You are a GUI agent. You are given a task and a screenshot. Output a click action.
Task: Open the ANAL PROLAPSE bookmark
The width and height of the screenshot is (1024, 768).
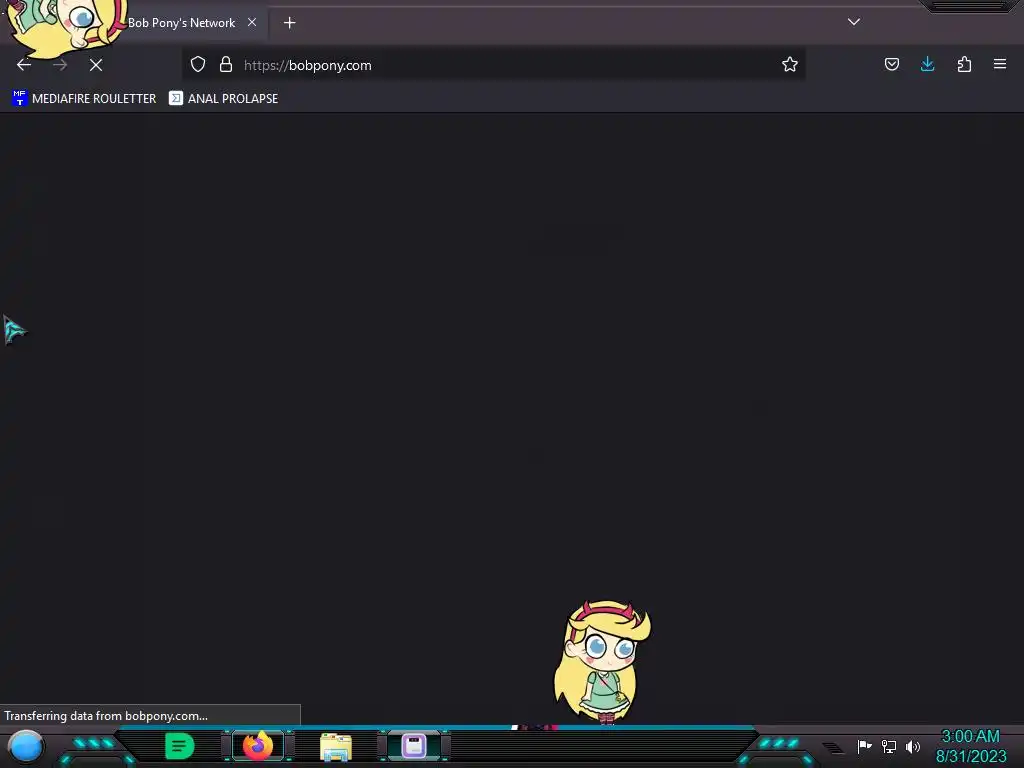223,99
